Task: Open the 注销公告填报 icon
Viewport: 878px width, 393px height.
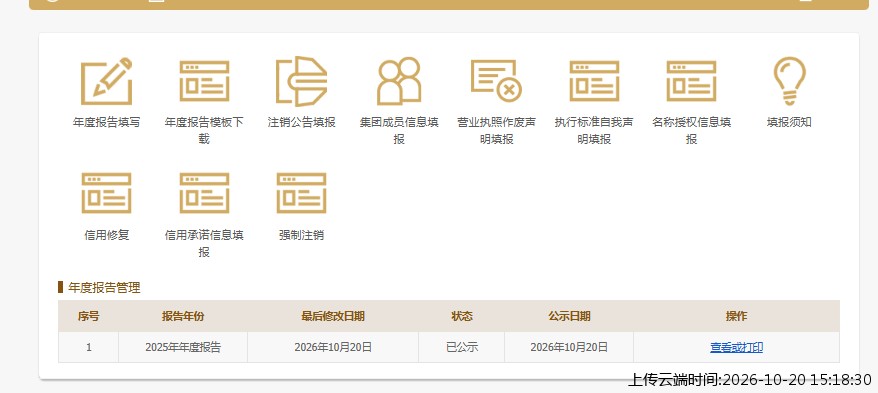Action: tap(301, 81)
